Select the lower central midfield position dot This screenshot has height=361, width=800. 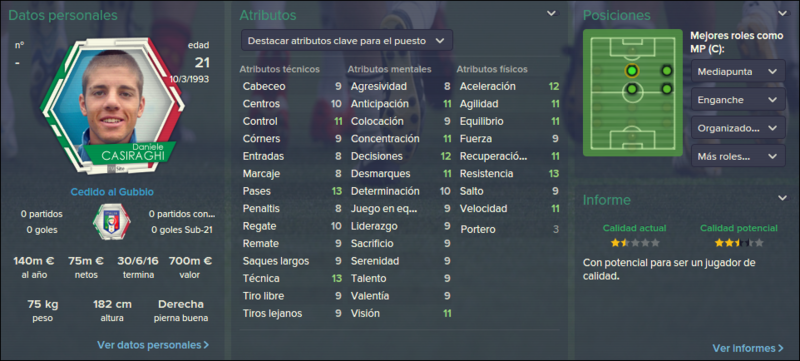(x=632, y=89)
